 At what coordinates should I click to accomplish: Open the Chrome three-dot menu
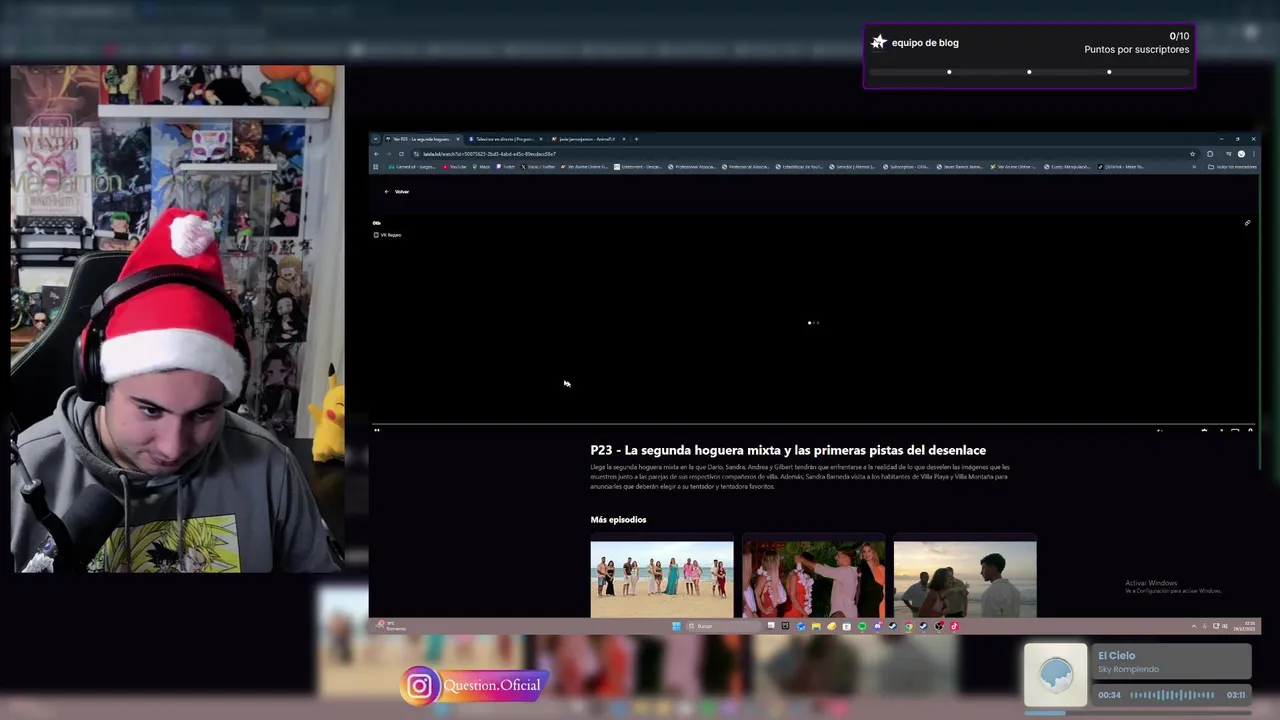click(1254, 154)
